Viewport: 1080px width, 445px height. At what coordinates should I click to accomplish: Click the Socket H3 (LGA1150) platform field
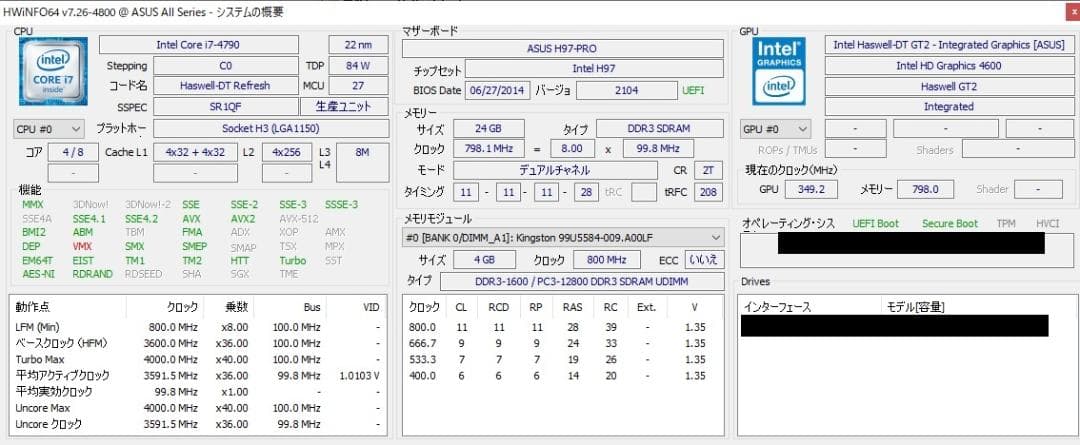[x=271, y=128]
